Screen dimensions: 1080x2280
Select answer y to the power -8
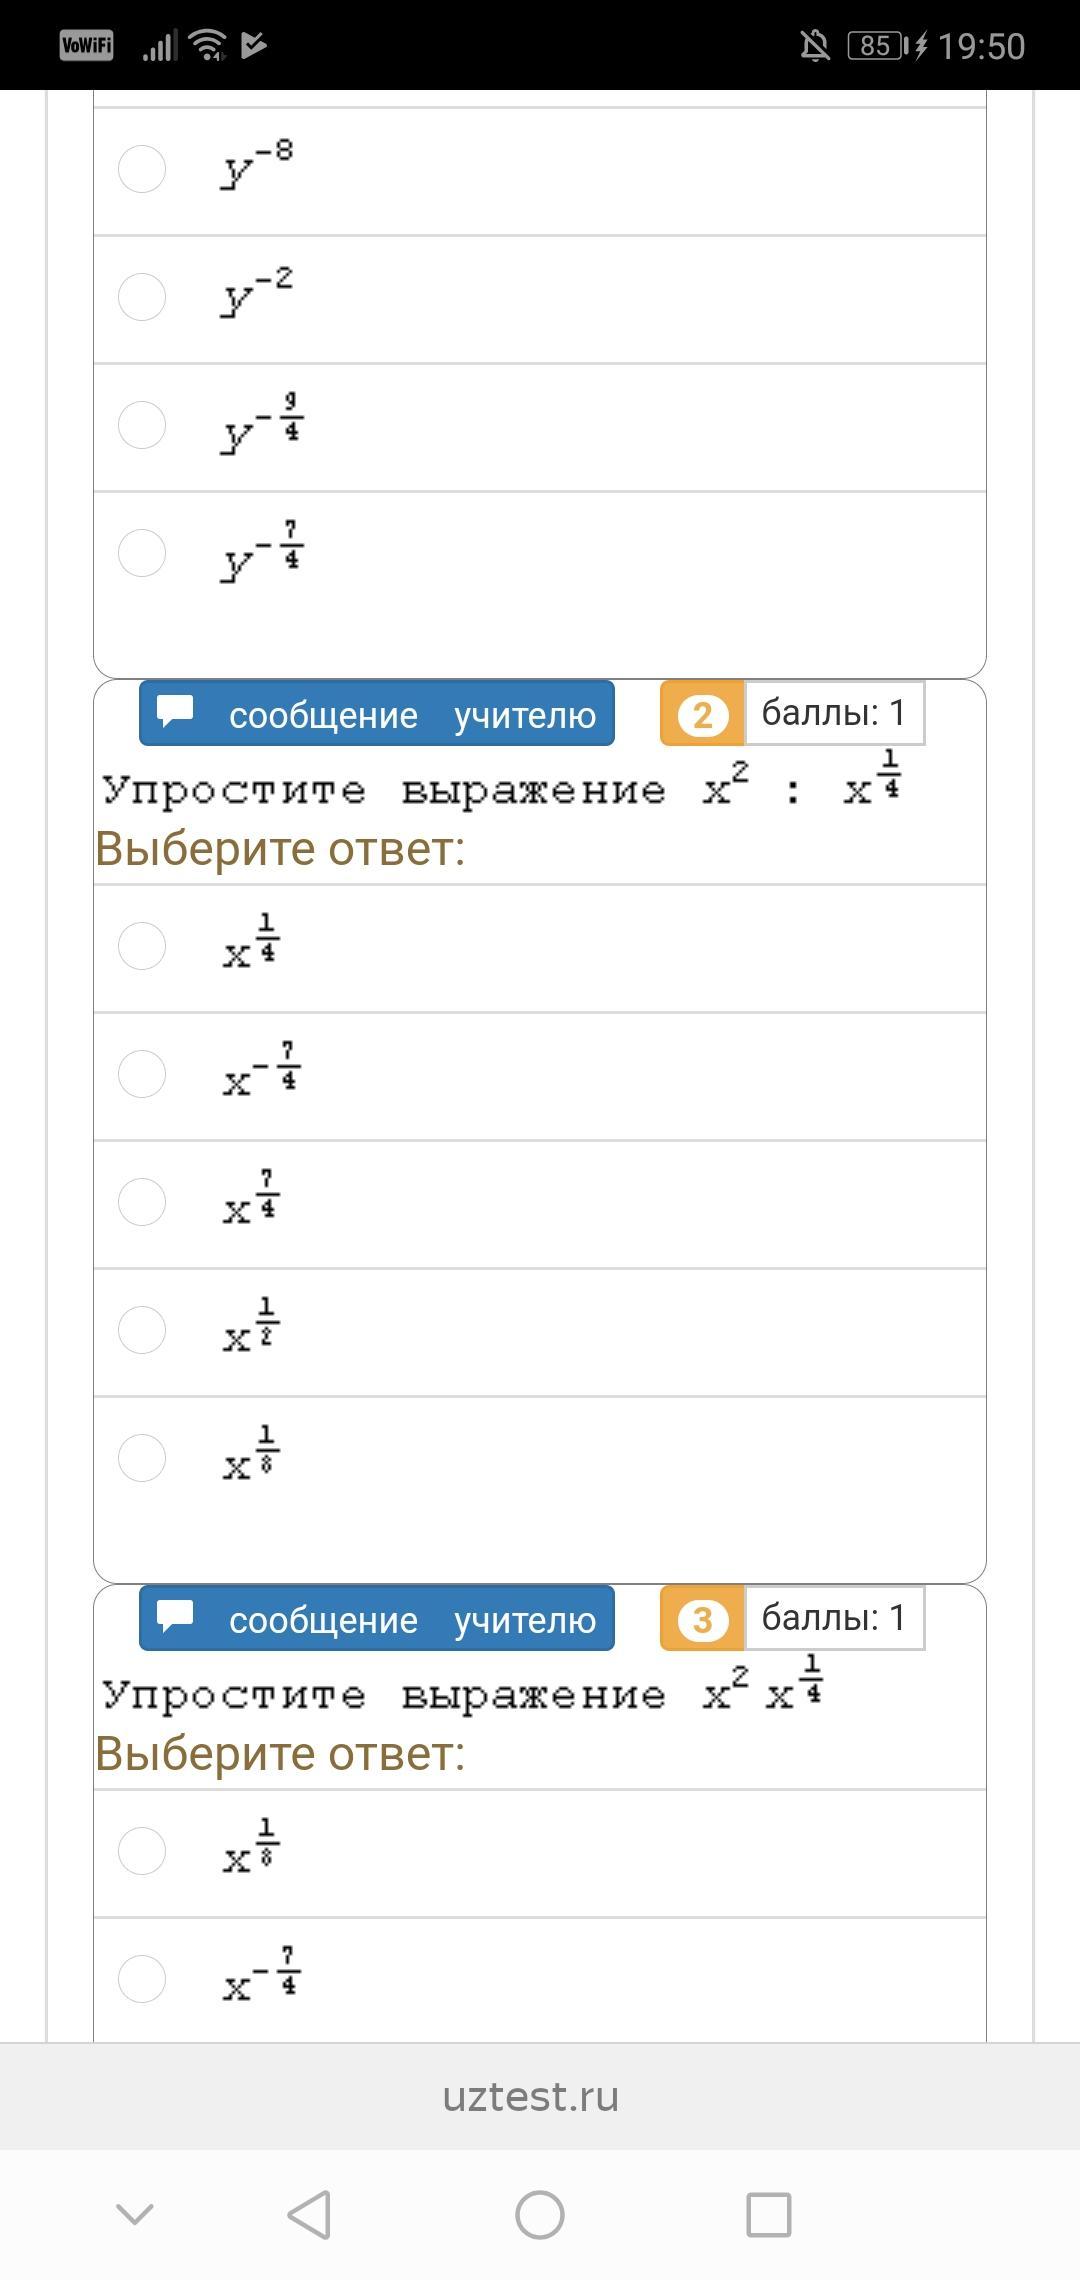(142, 169)
